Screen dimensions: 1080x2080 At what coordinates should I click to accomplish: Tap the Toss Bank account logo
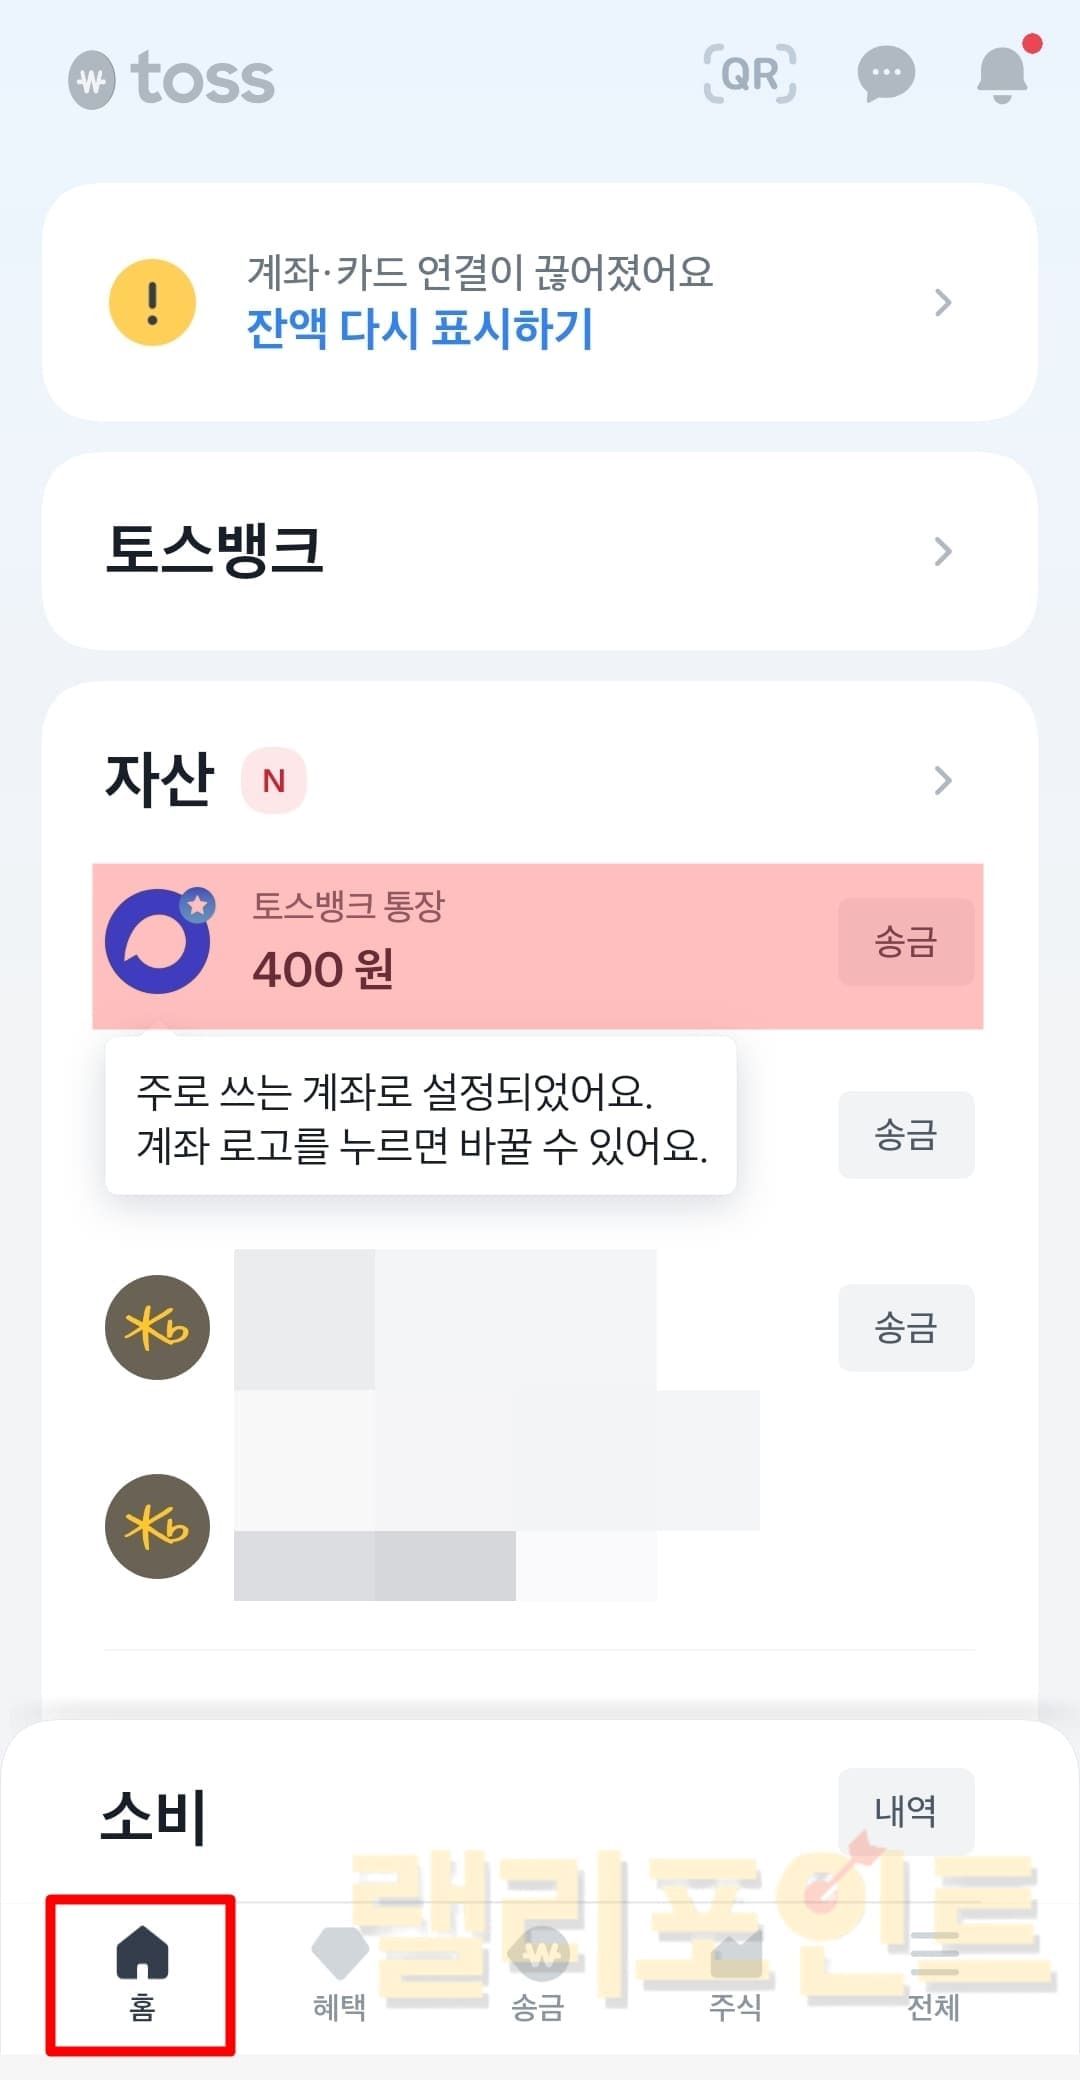(158, 941)
